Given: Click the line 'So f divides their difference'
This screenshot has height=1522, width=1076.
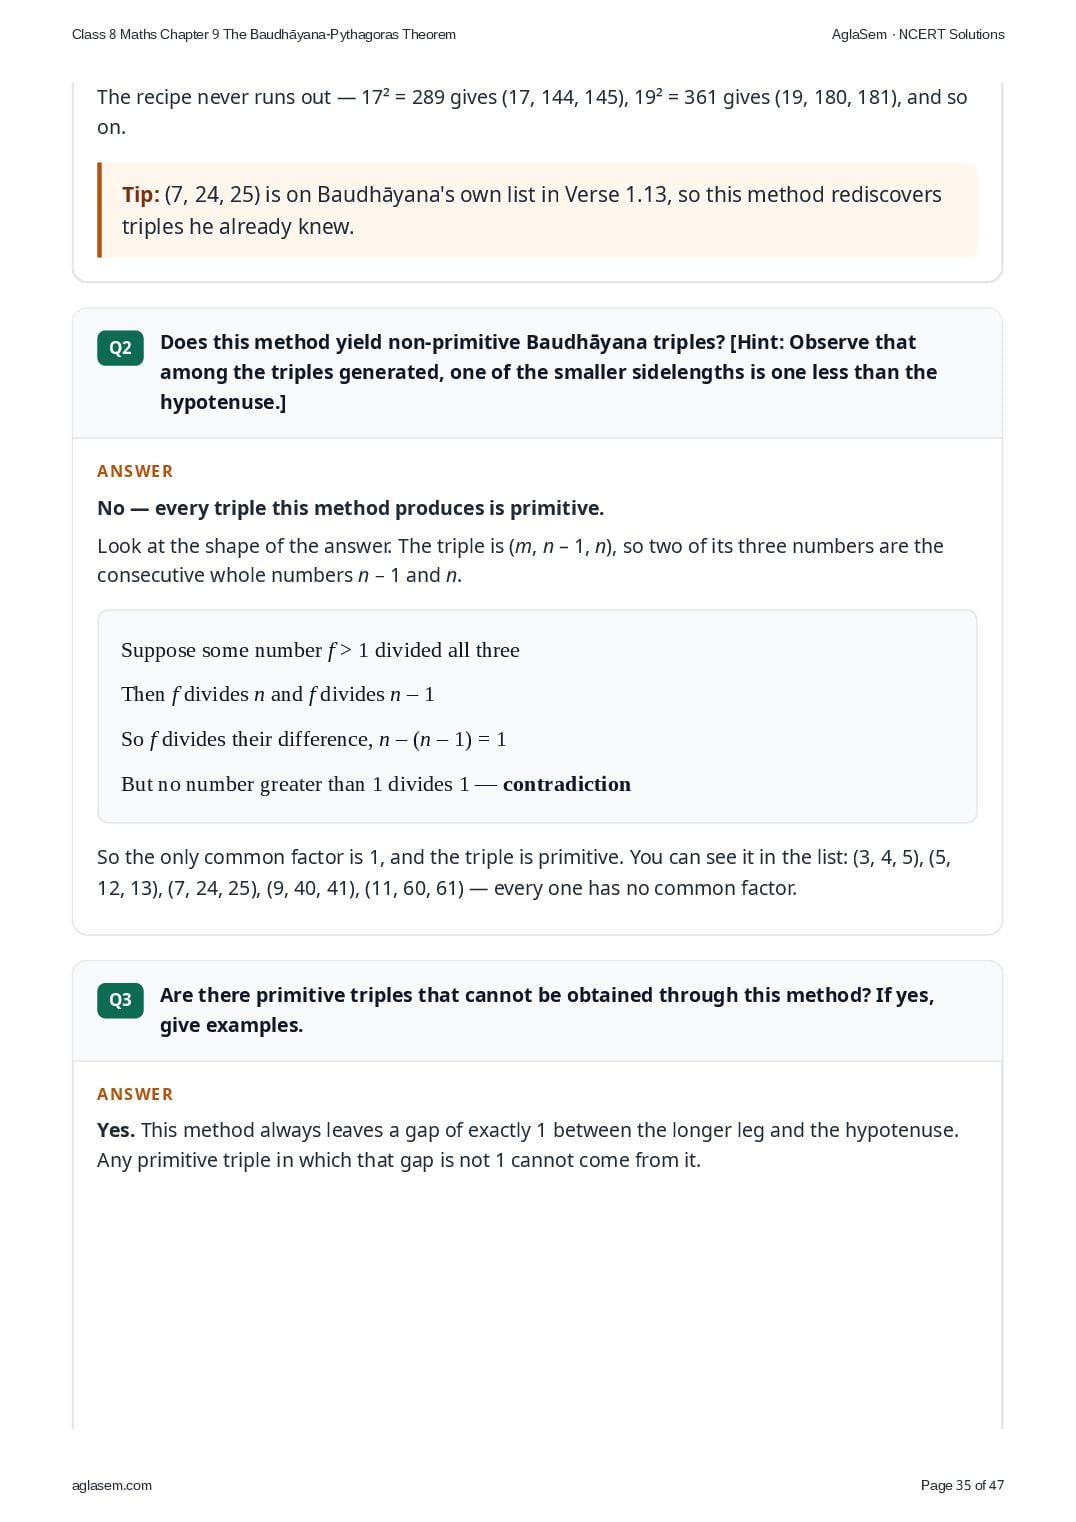Looking at the screenshot, I should 314,739.
